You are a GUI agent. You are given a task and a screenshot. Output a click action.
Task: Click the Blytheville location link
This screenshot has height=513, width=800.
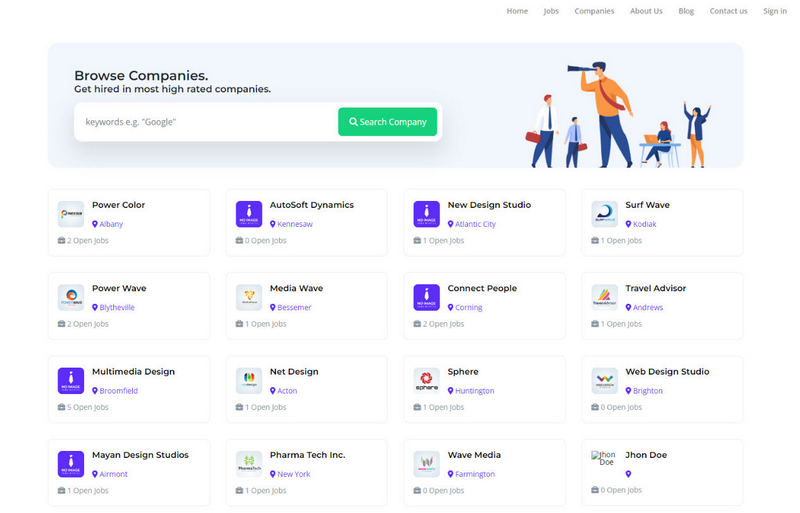tap(117, 307)
